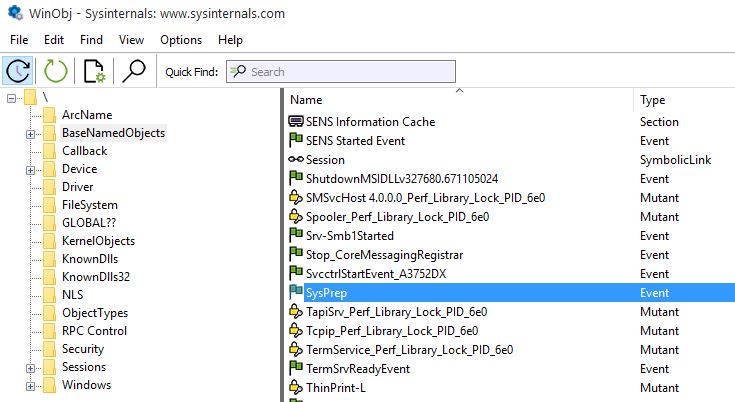Screen dimensions: 735x402
Task: Open the File menu
Action: tap(19, 40)
